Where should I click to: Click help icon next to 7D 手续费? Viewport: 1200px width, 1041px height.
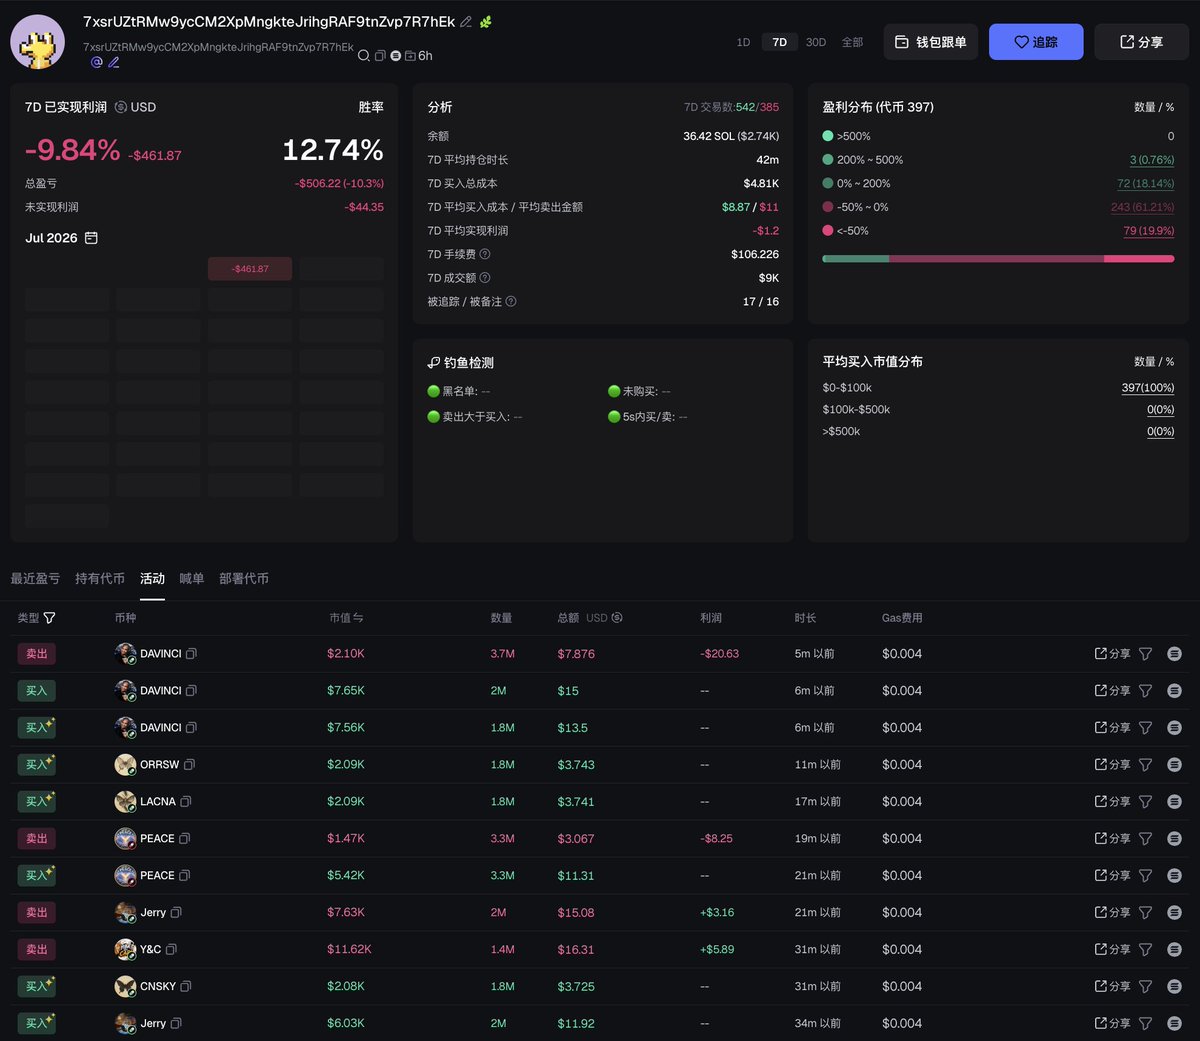485,254
